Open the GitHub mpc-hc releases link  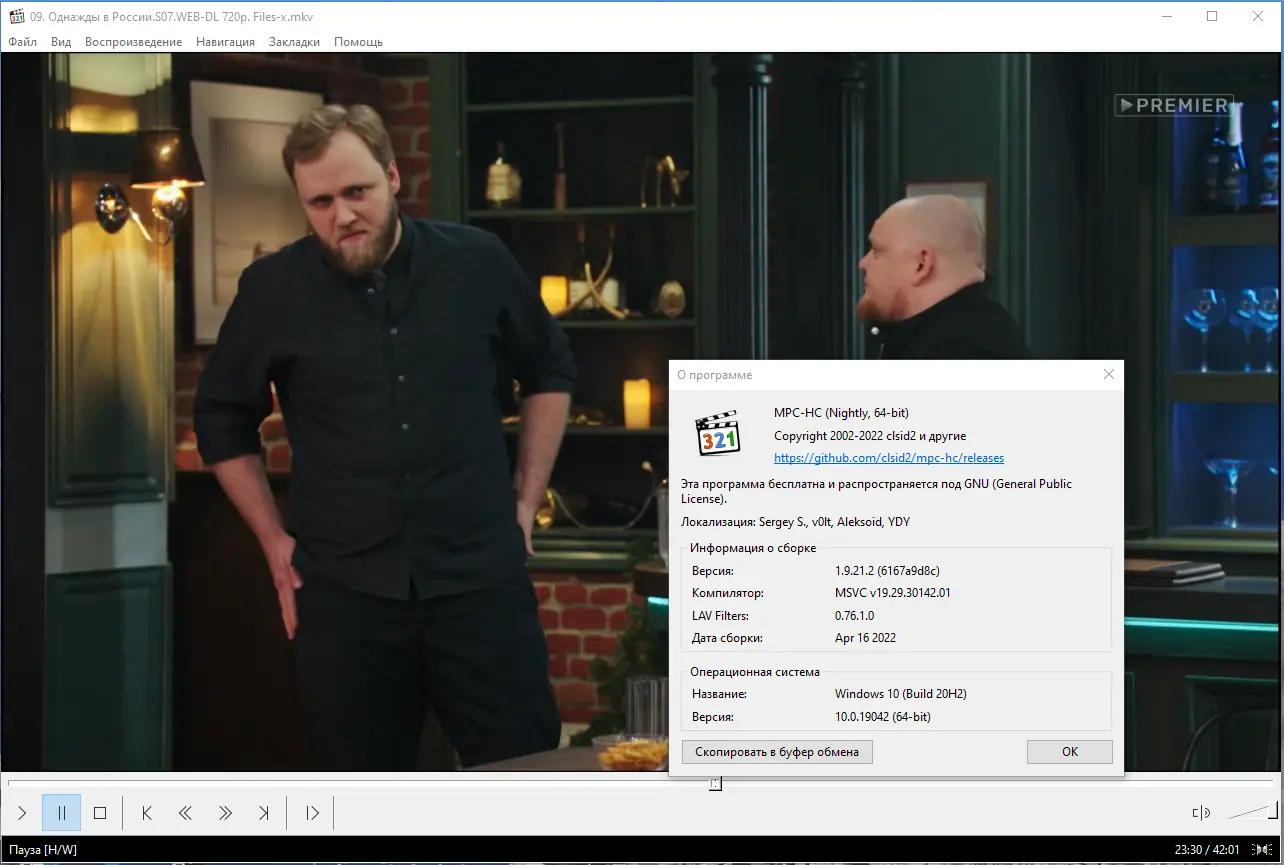pyautogui.click(x=889, y=458)
